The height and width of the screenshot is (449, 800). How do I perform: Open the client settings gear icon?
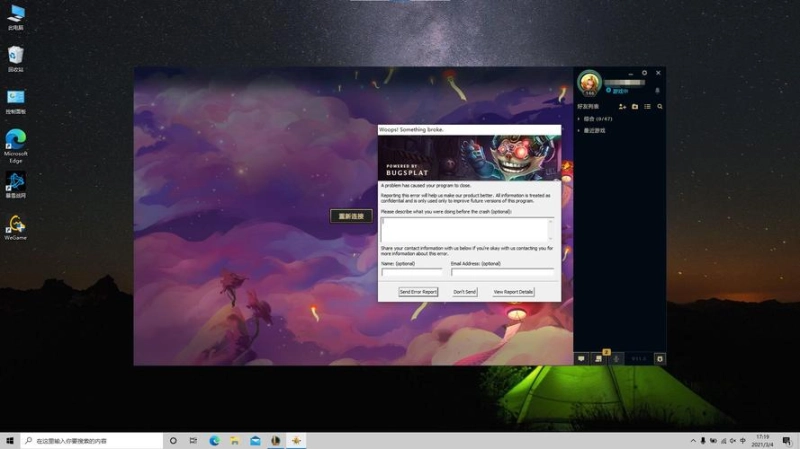(x=644, y=73)
